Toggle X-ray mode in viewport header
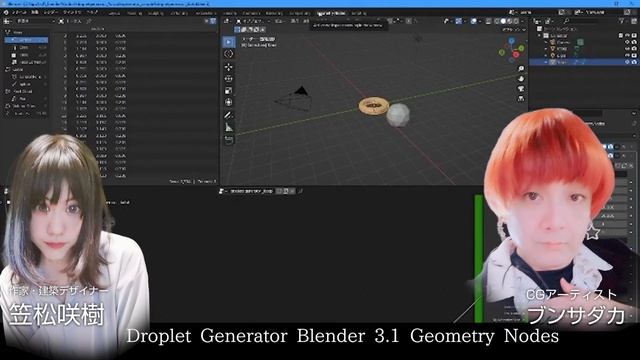Viewport: 640px width, 360px height. [x=488, y=21]
